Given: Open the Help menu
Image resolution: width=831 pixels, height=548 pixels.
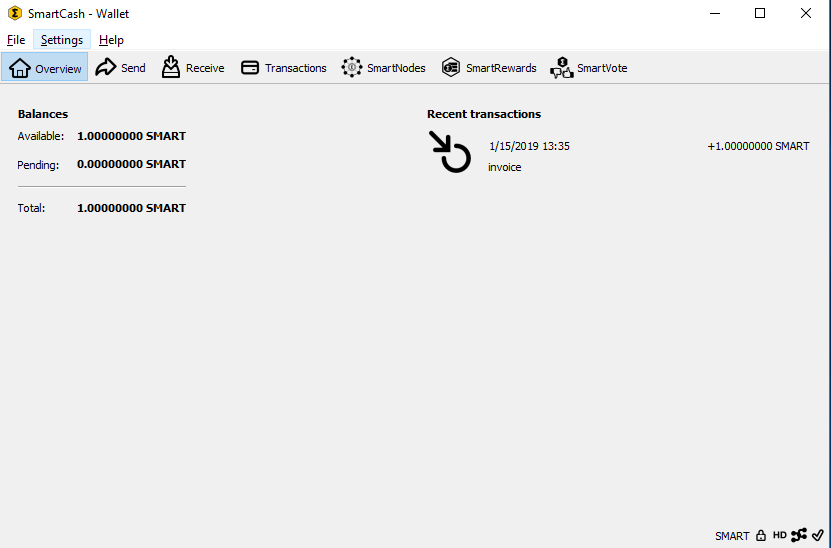Looking at the screenshot, I should (x=111, y=40).
